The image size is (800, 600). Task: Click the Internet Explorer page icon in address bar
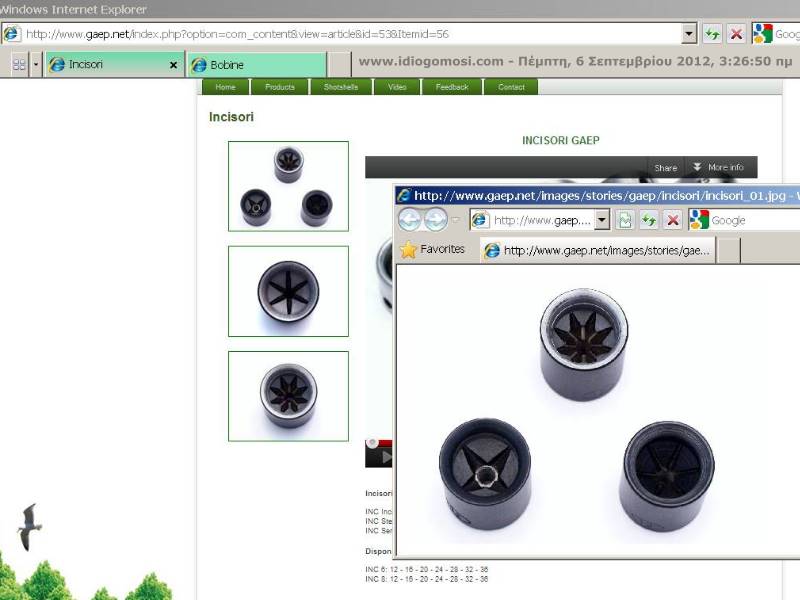[11, 34]
